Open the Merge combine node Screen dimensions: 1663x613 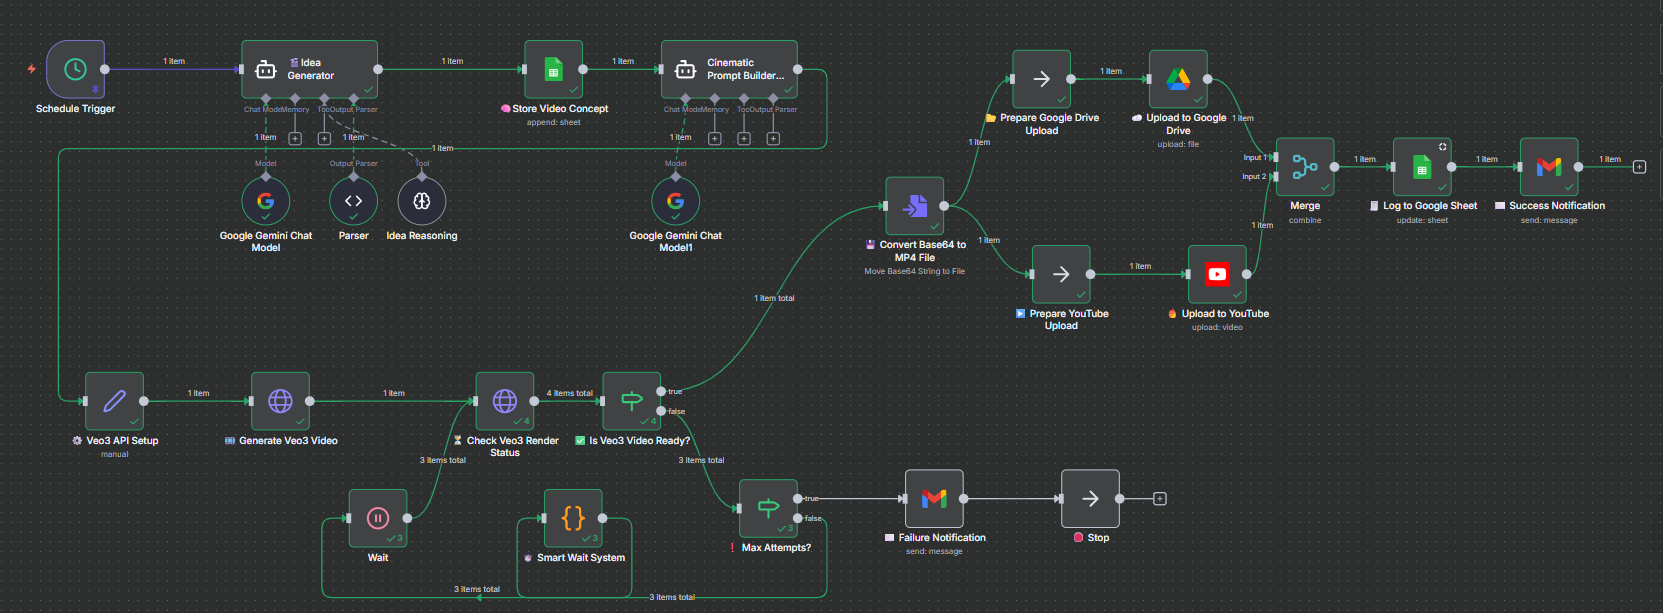[x=1305, y=167]
